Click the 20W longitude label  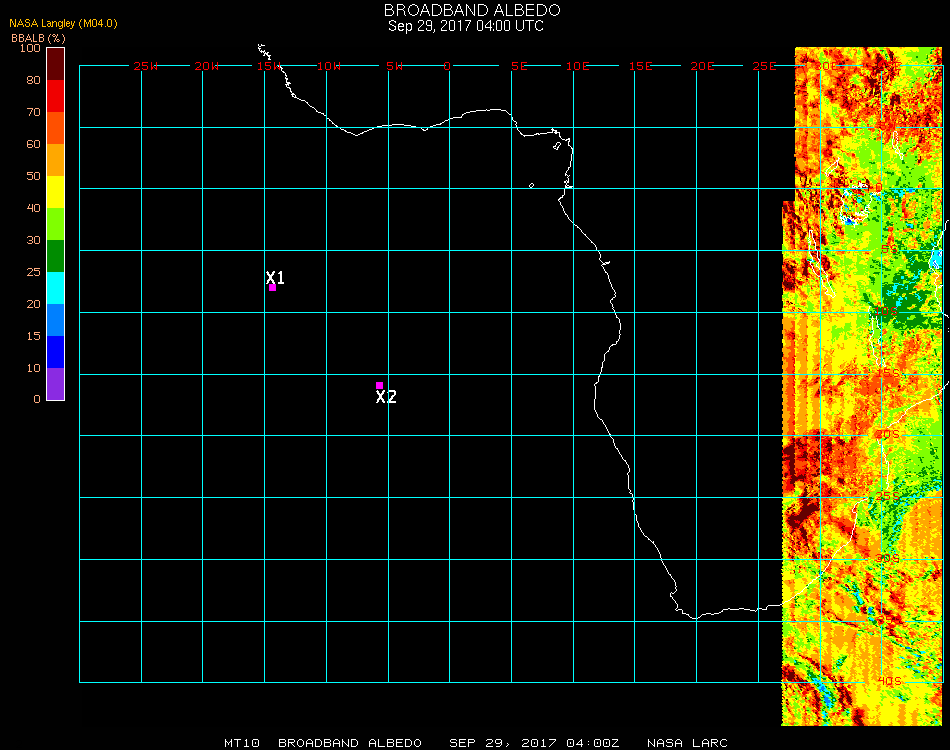(207, 66)
